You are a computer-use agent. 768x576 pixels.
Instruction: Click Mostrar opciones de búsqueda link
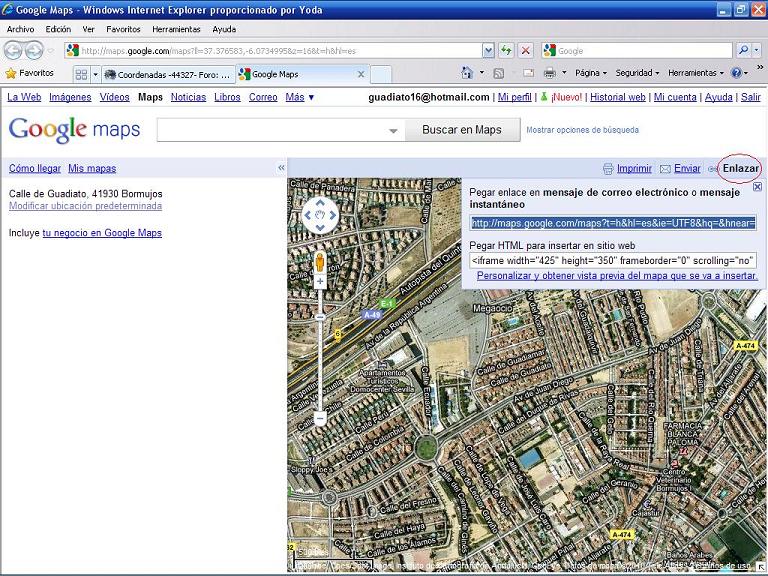click(x=582, y=130)
